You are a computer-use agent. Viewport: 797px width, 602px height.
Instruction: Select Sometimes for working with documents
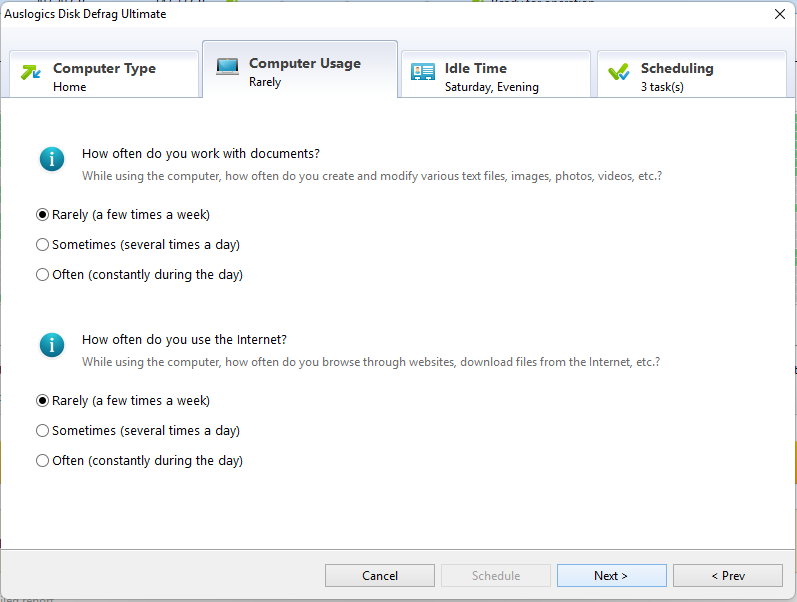[43, 244]
